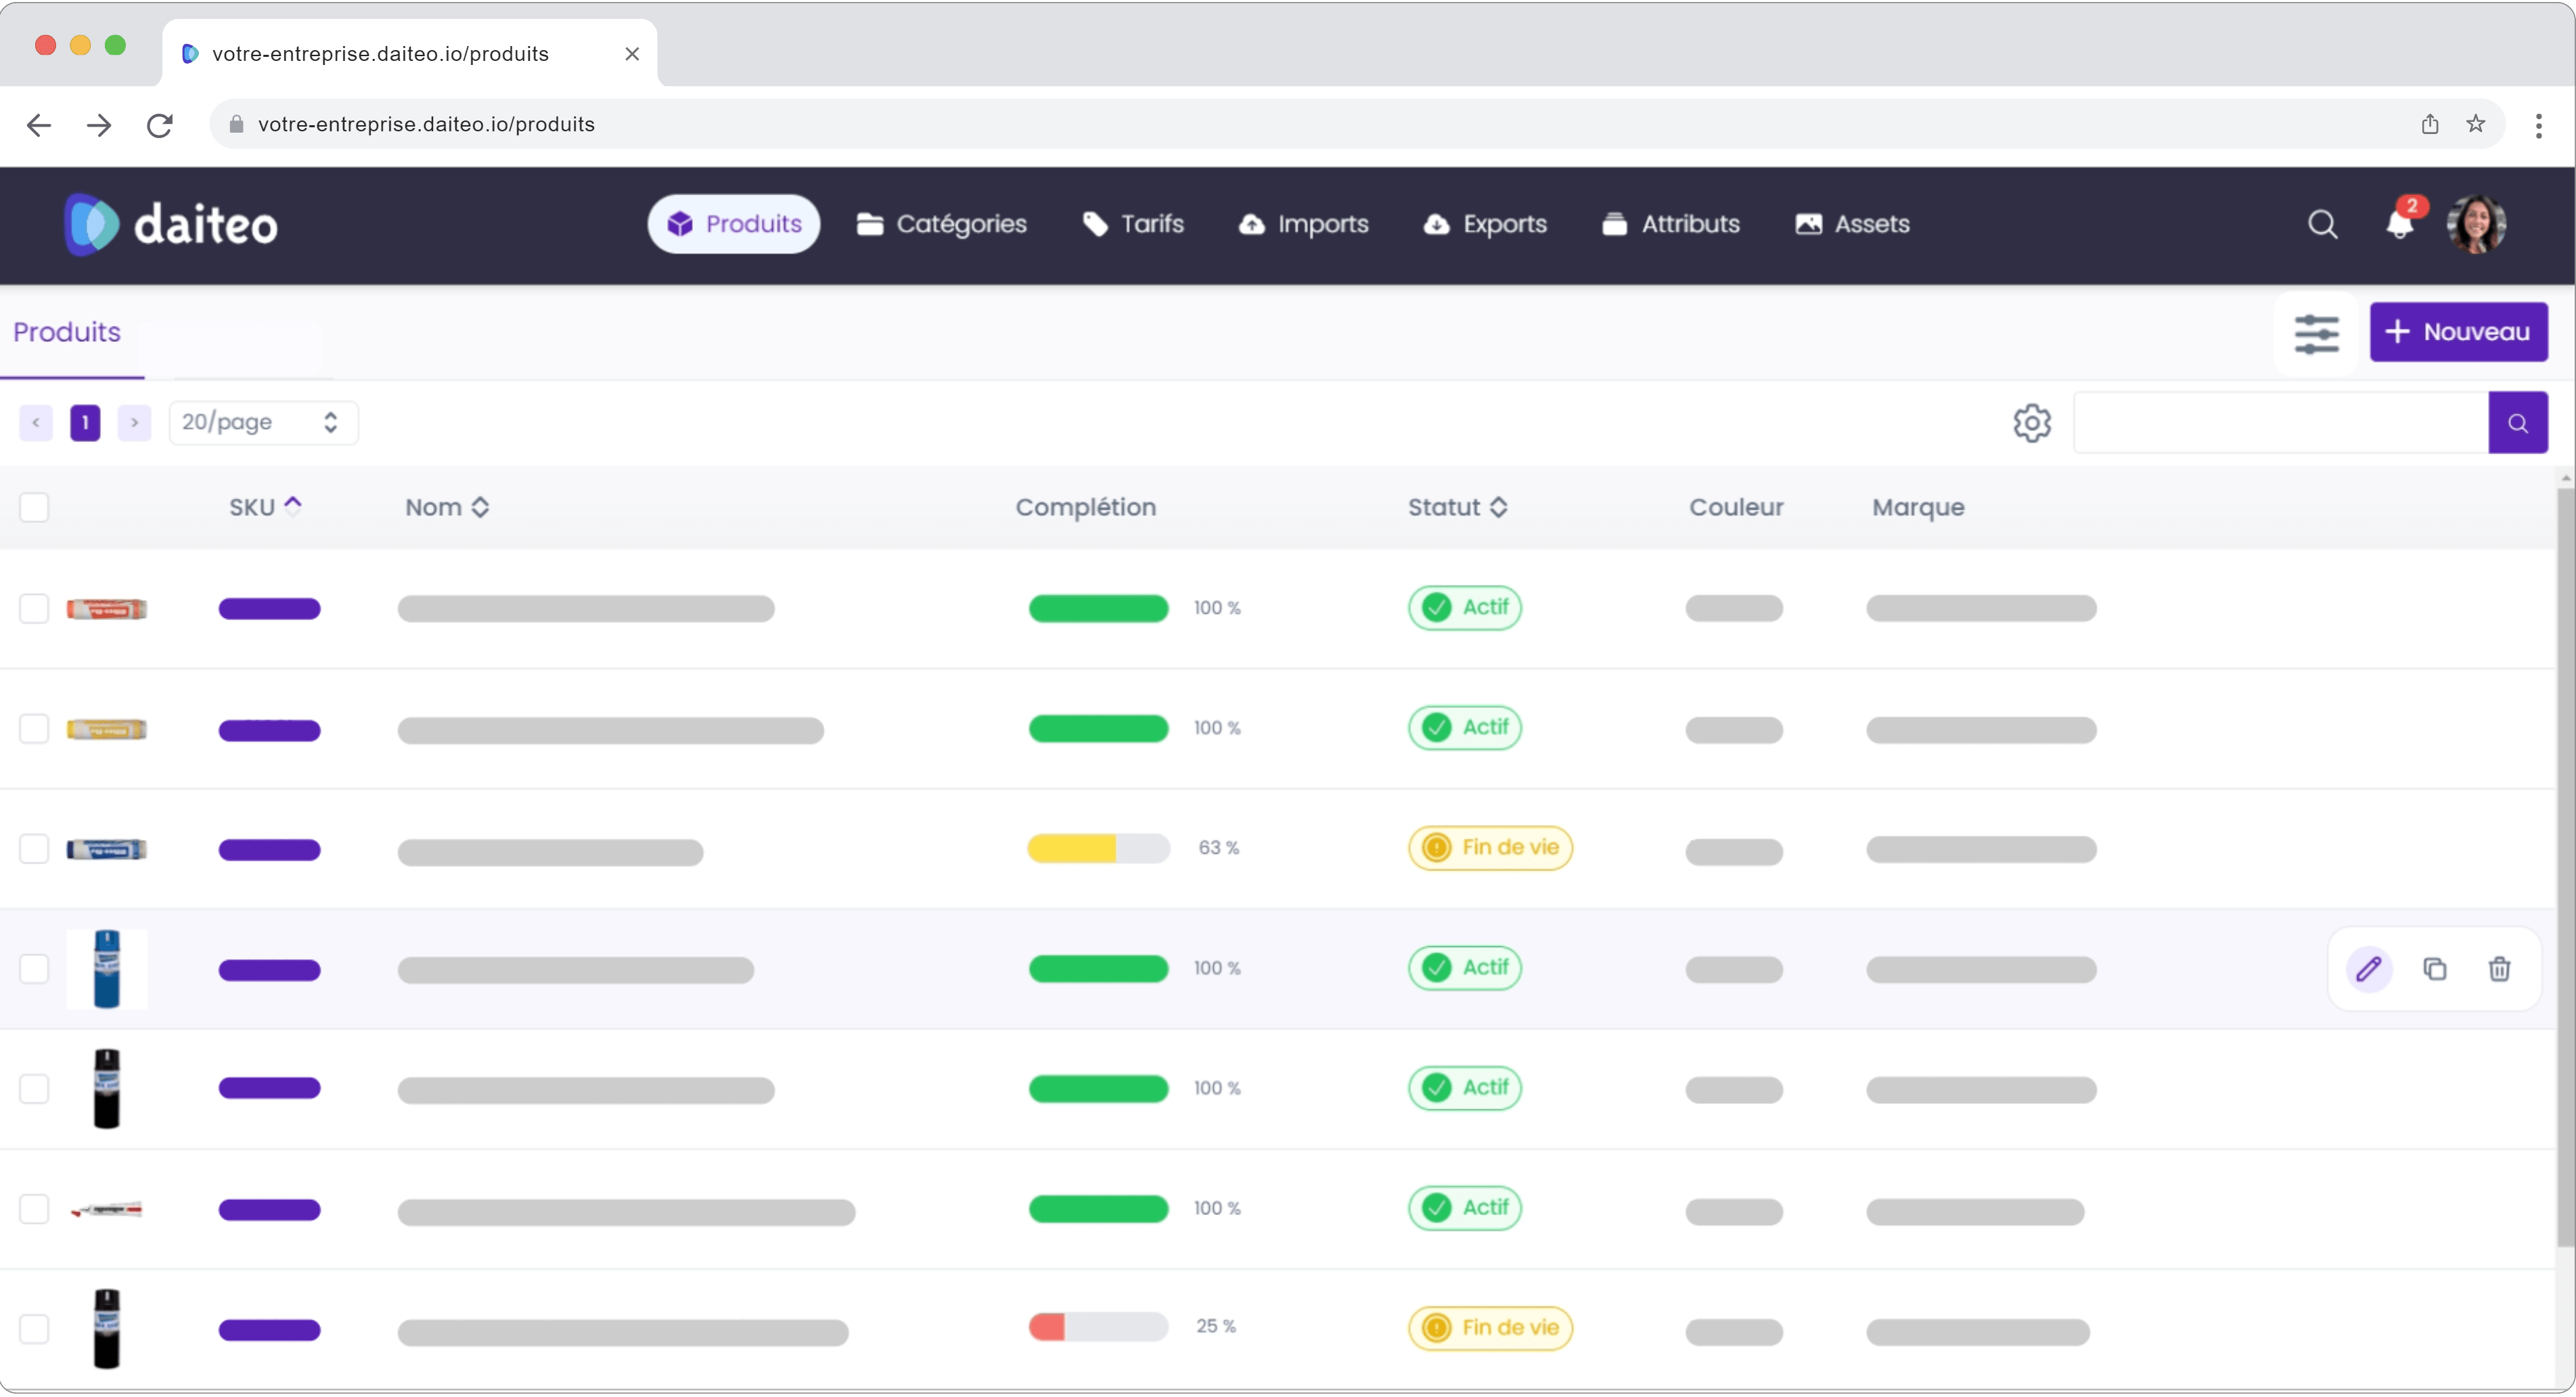This screenshot has width=2576, height=1397.
Task: Open the Imports cloud upload section
Action: 1304,224
